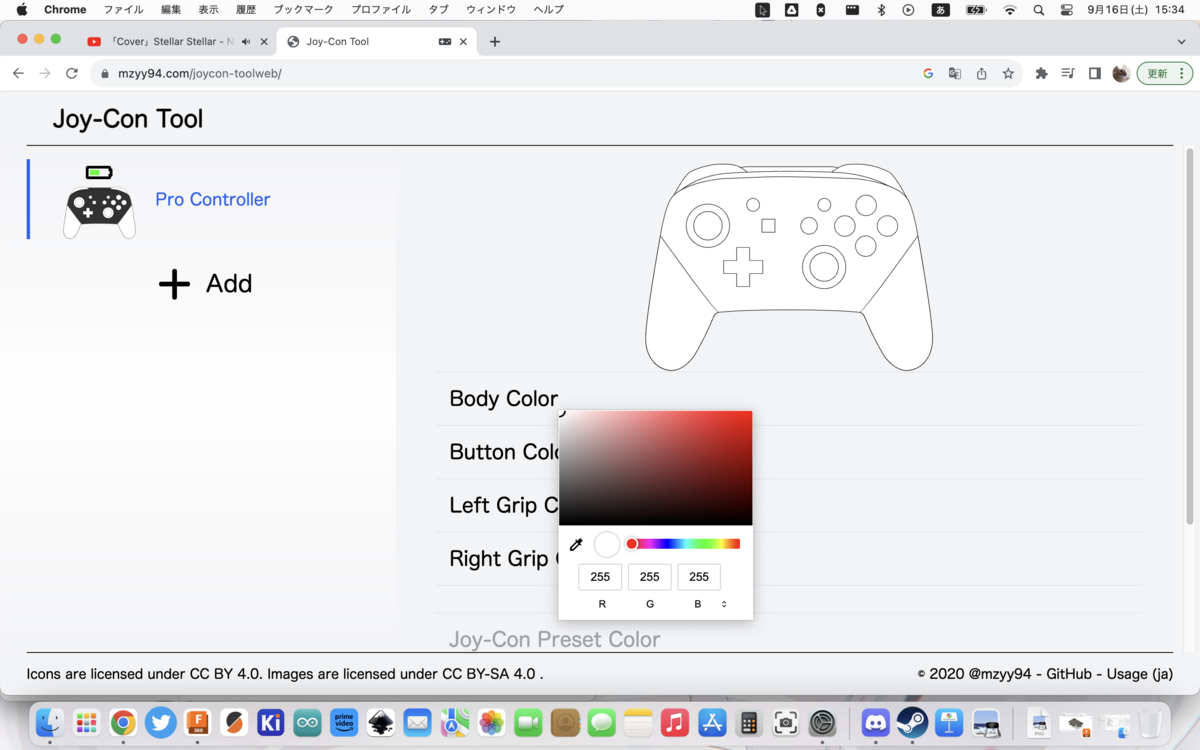Reload the page with the refresh icon
1200x750 pixels.
coord(72,73)
